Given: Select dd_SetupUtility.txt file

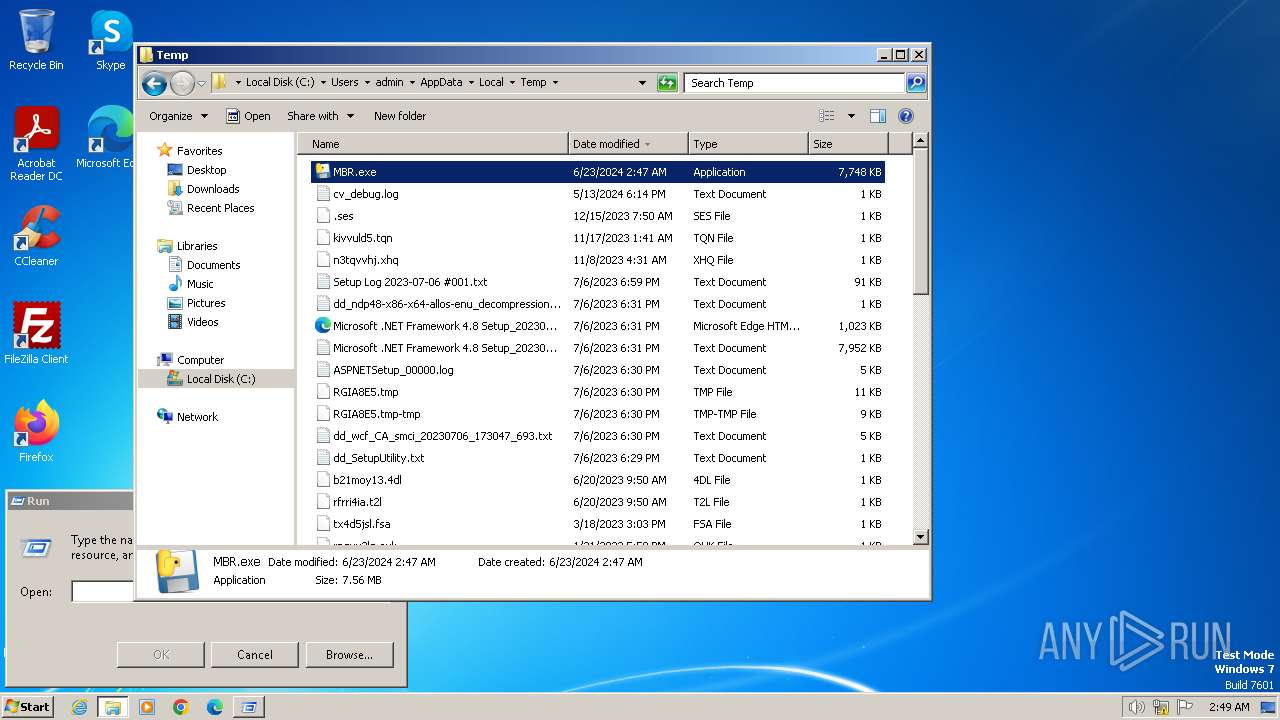Looking at the screenshot, I should 597,458.
